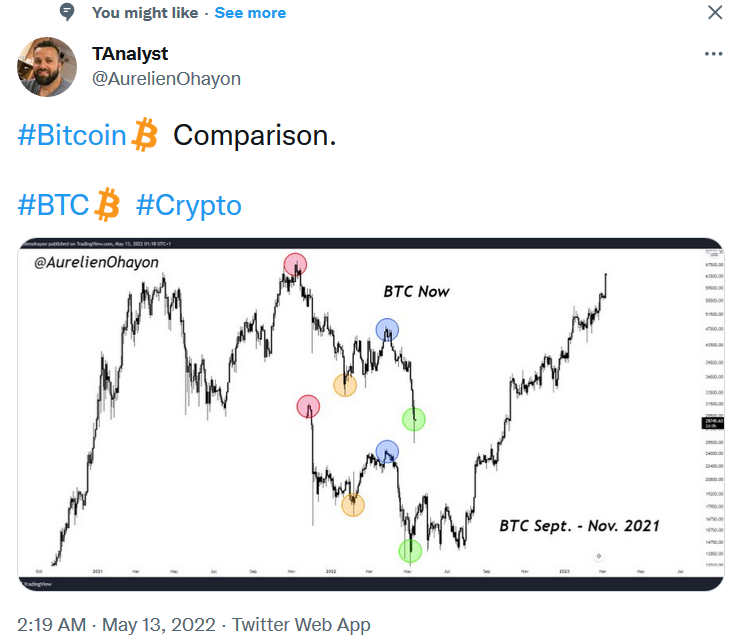Open the #Bitcoin hashtag

(x=72, y=135)
